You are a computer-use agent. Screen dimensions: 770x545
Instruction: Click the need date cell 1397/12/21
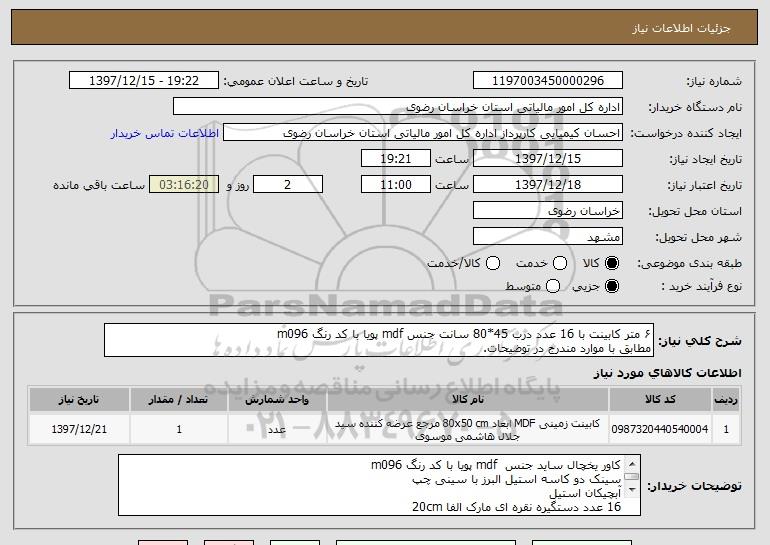pyautogui.click(x=79, y=430)
